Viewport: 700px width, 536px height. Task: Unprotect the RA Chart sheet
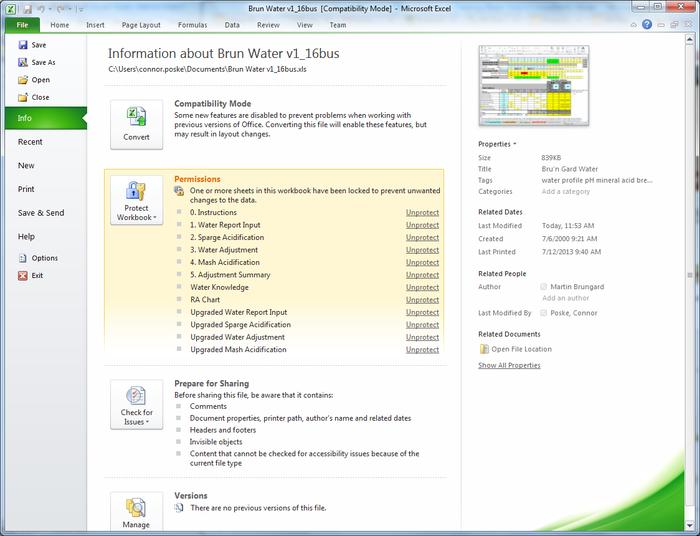point(422,300)
